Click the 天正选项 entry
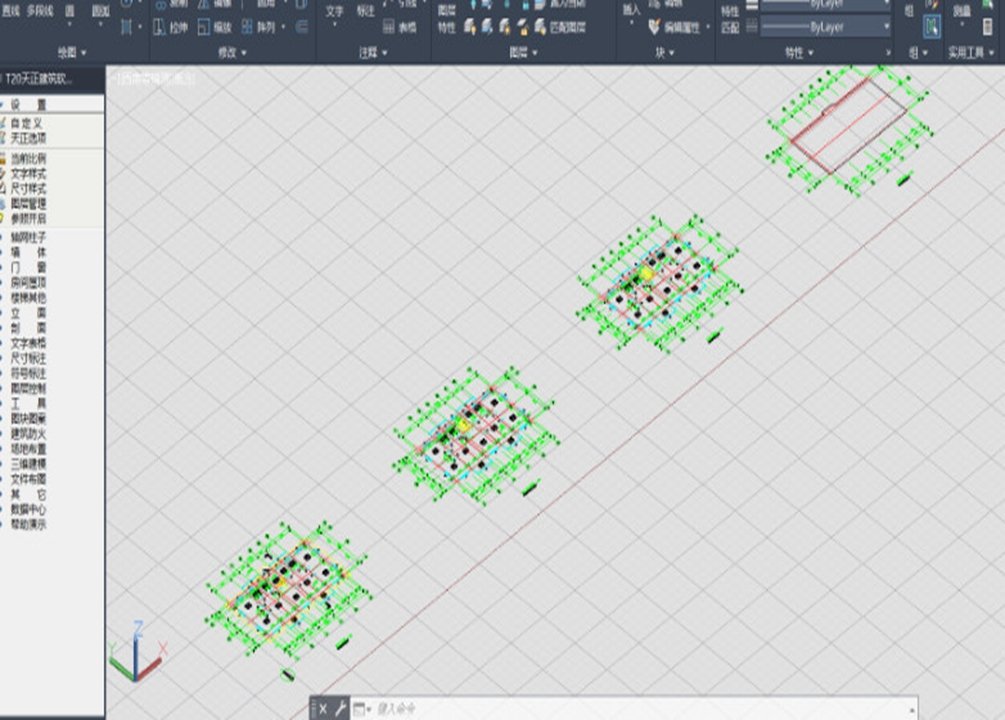1005x720 pixels. 28,138
